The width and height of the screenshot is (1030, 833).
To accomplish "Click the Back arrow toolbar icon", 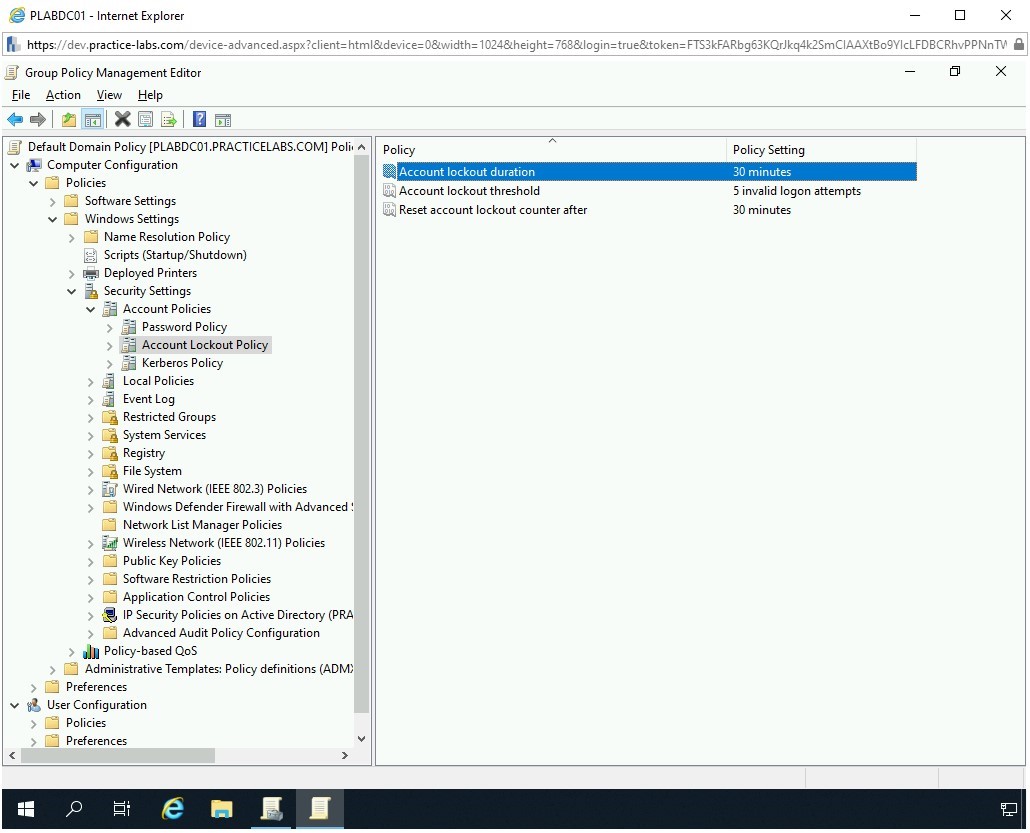I will click(x=15, y=120).
